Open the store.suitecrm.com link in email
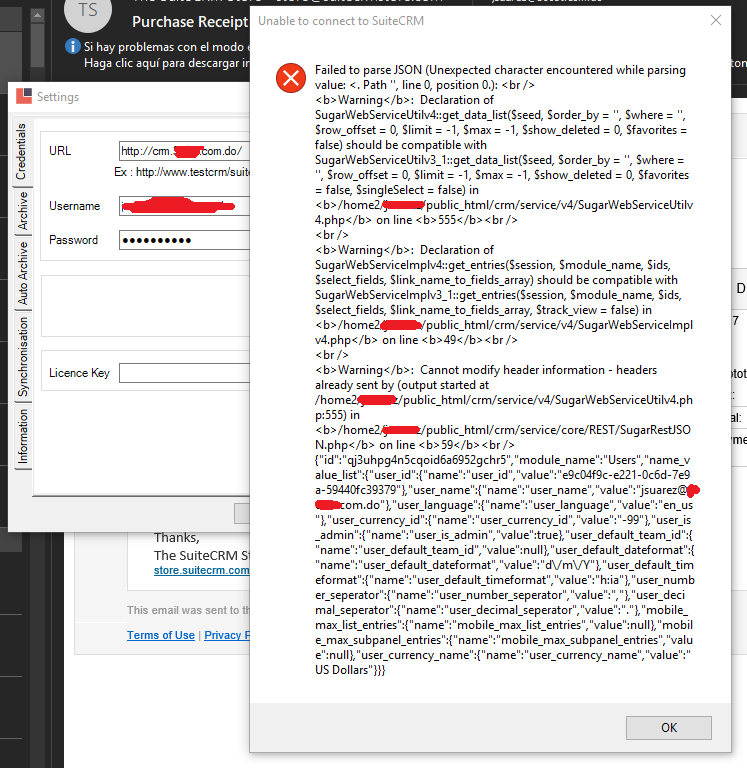Screen dimensions: 747x768 (x=201, y=570)
